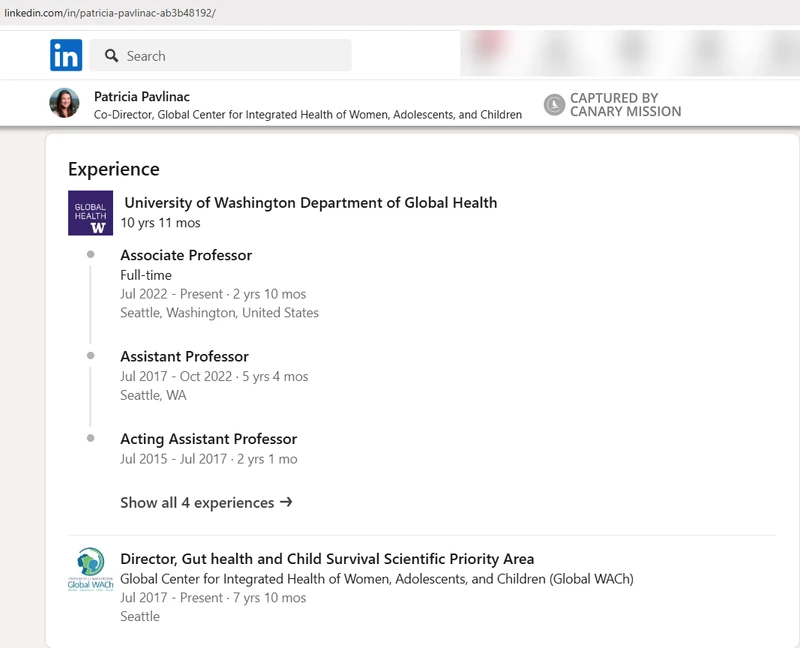Select the Acting Assistant Professor title

click(x=209, y=439)
